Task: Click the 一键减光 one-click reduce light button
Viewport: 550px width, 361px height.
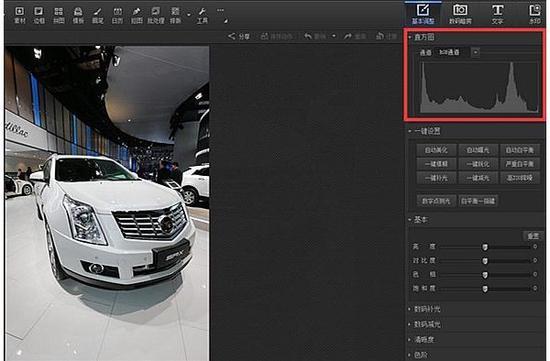Action: [x=478, y=178]
